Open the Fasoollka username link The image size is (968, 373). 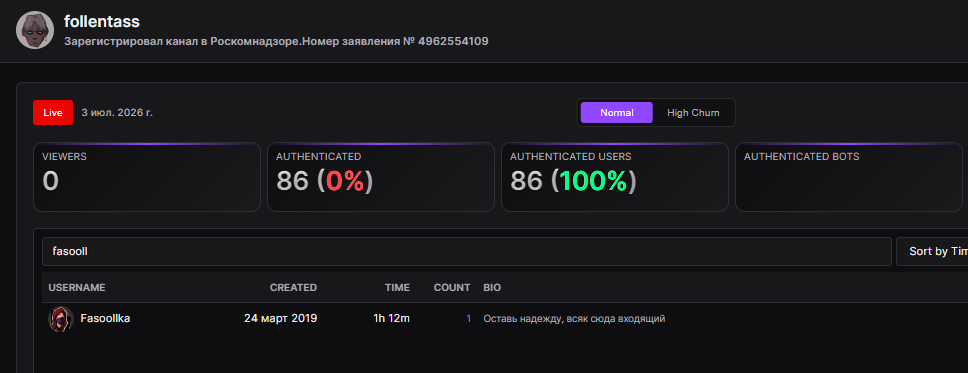[x=105, y=319]
